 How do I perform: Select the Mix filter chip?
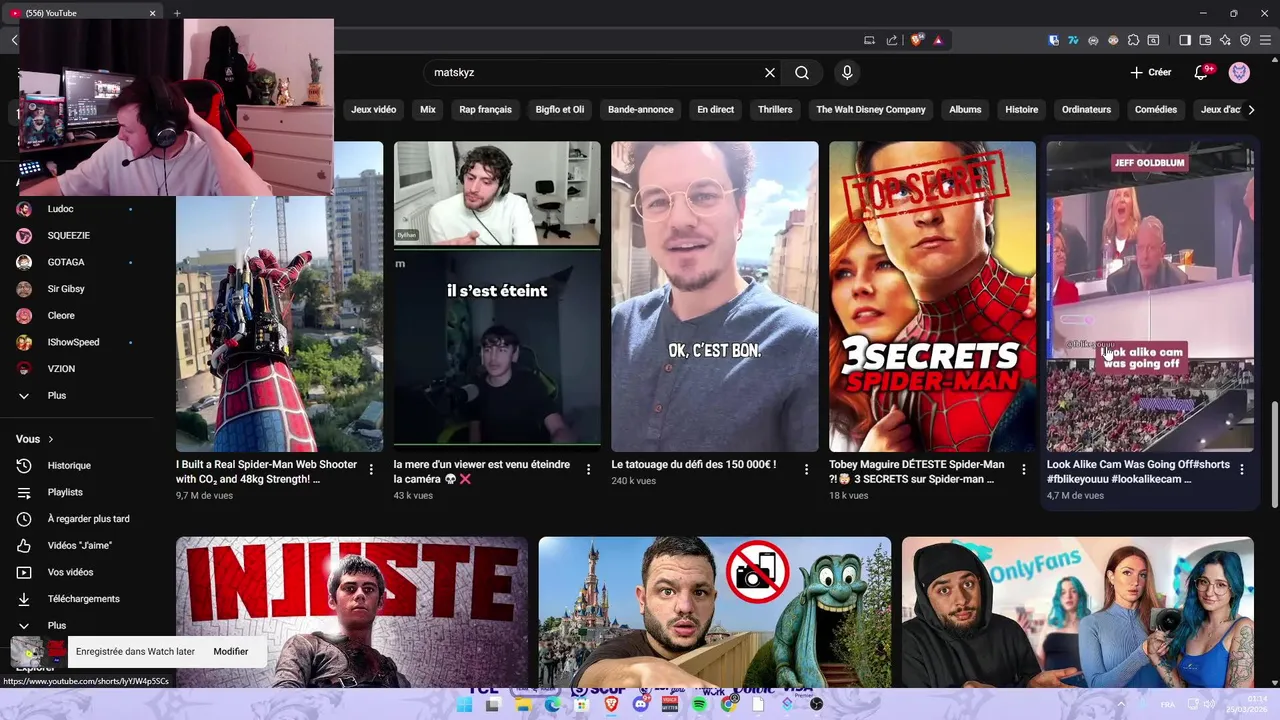[428, 109]
